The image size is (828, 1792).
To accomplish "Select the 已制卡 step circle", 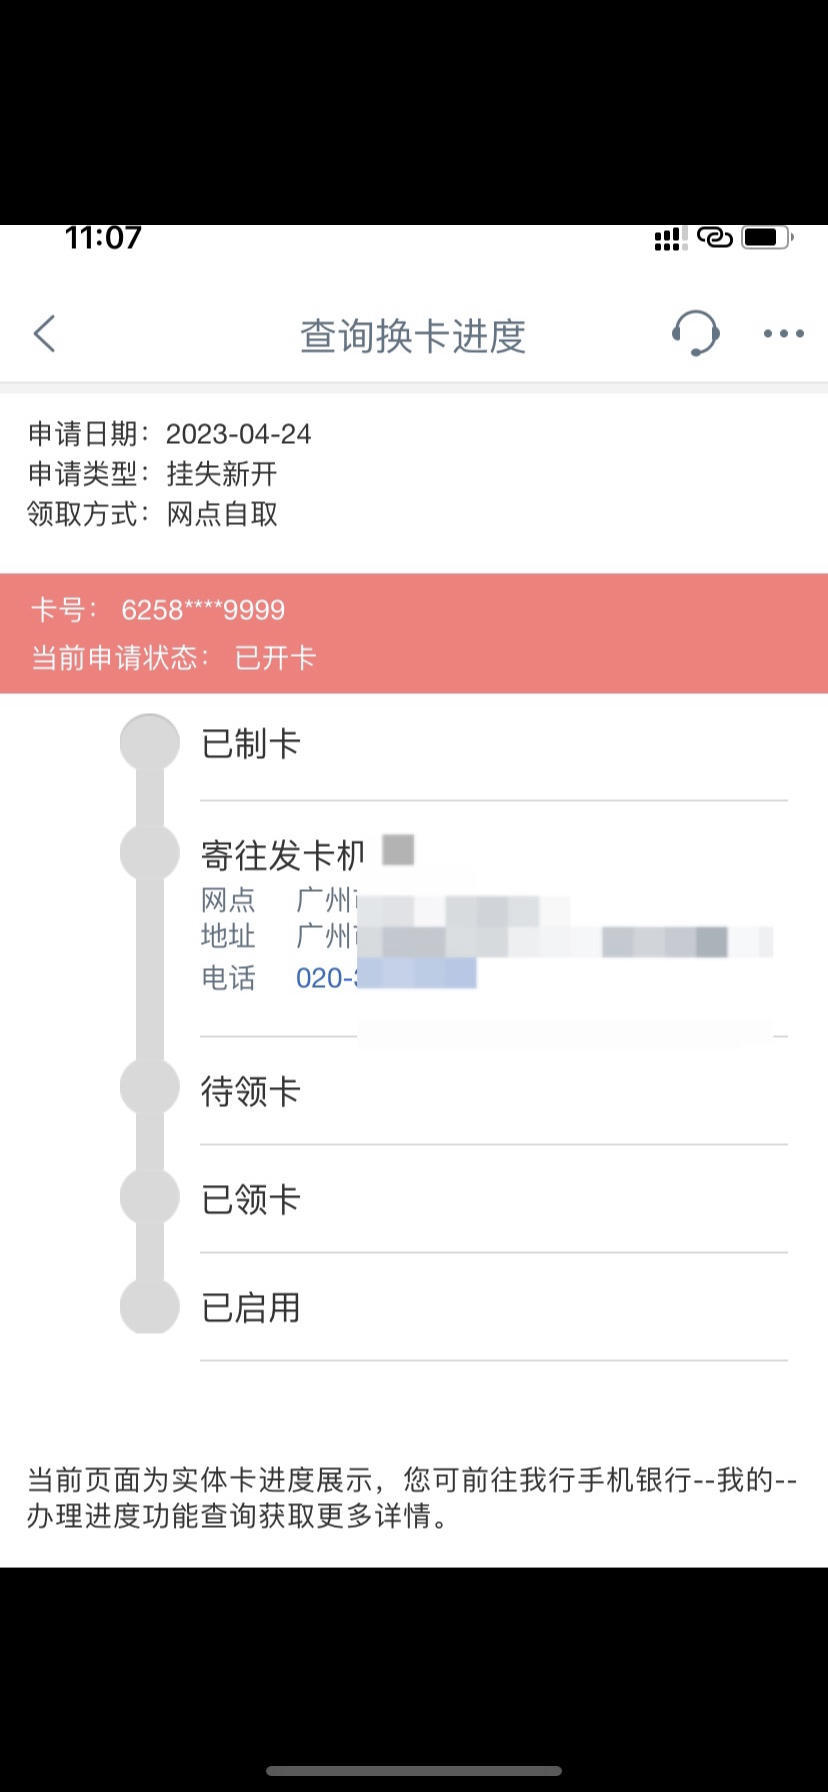I will tap(149, 743).
